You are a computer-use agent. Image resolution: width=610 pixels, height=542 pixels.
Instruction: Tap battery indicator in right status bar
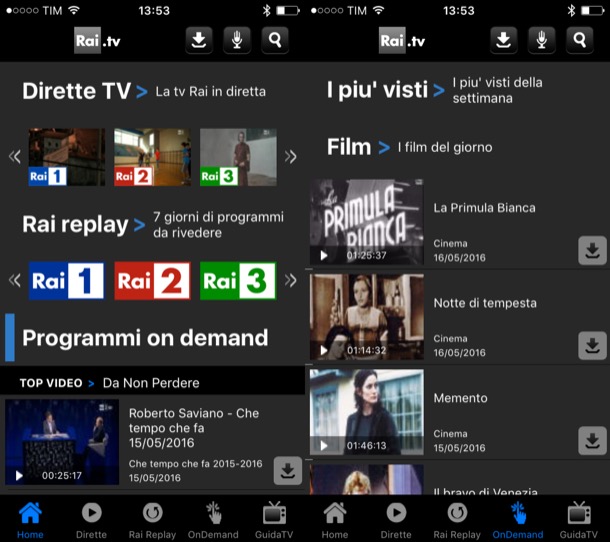[x=592, y=11]
